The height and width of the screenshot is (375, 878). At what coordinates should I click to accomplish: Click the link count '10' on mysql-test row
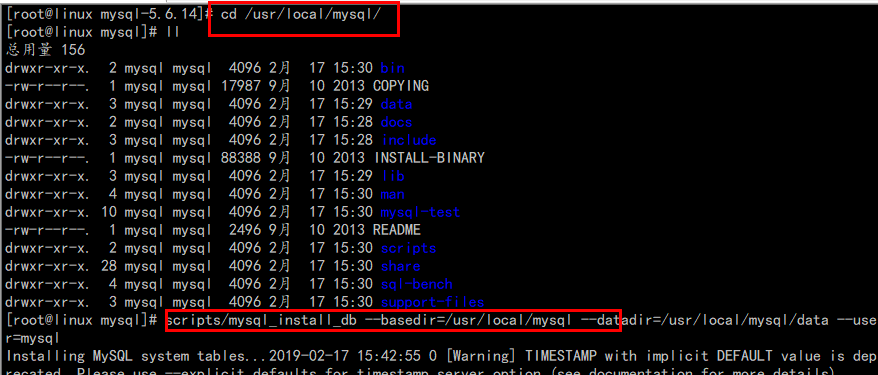[x=109, y=212]
